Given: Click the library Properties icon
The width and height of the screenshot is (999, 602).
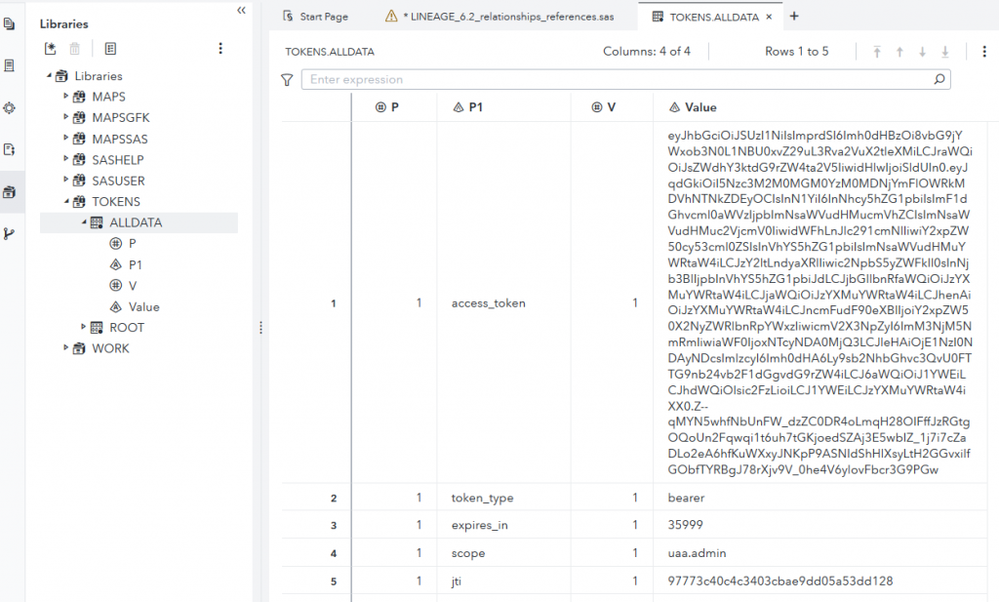Looking at the screenshot, I should coord(110,48).
